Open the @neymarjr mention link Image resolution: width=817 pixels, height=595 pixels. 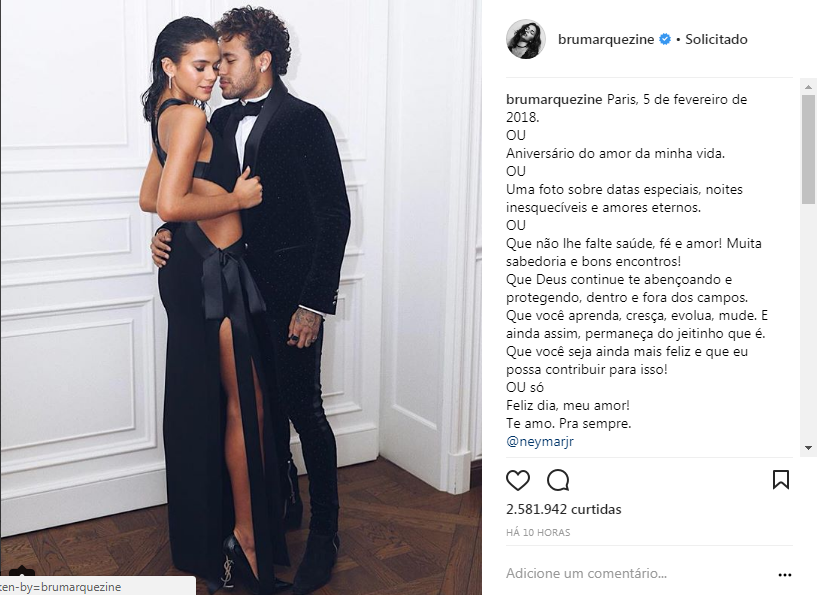click(540, 441)
